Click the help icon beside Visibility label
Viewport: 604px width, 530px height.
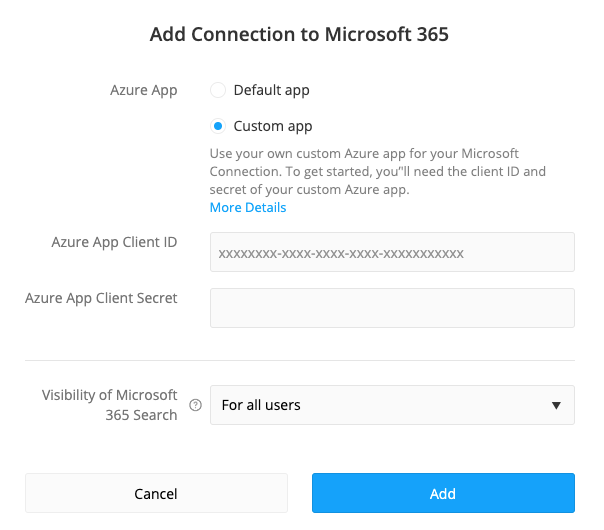[x=195, y=405]
